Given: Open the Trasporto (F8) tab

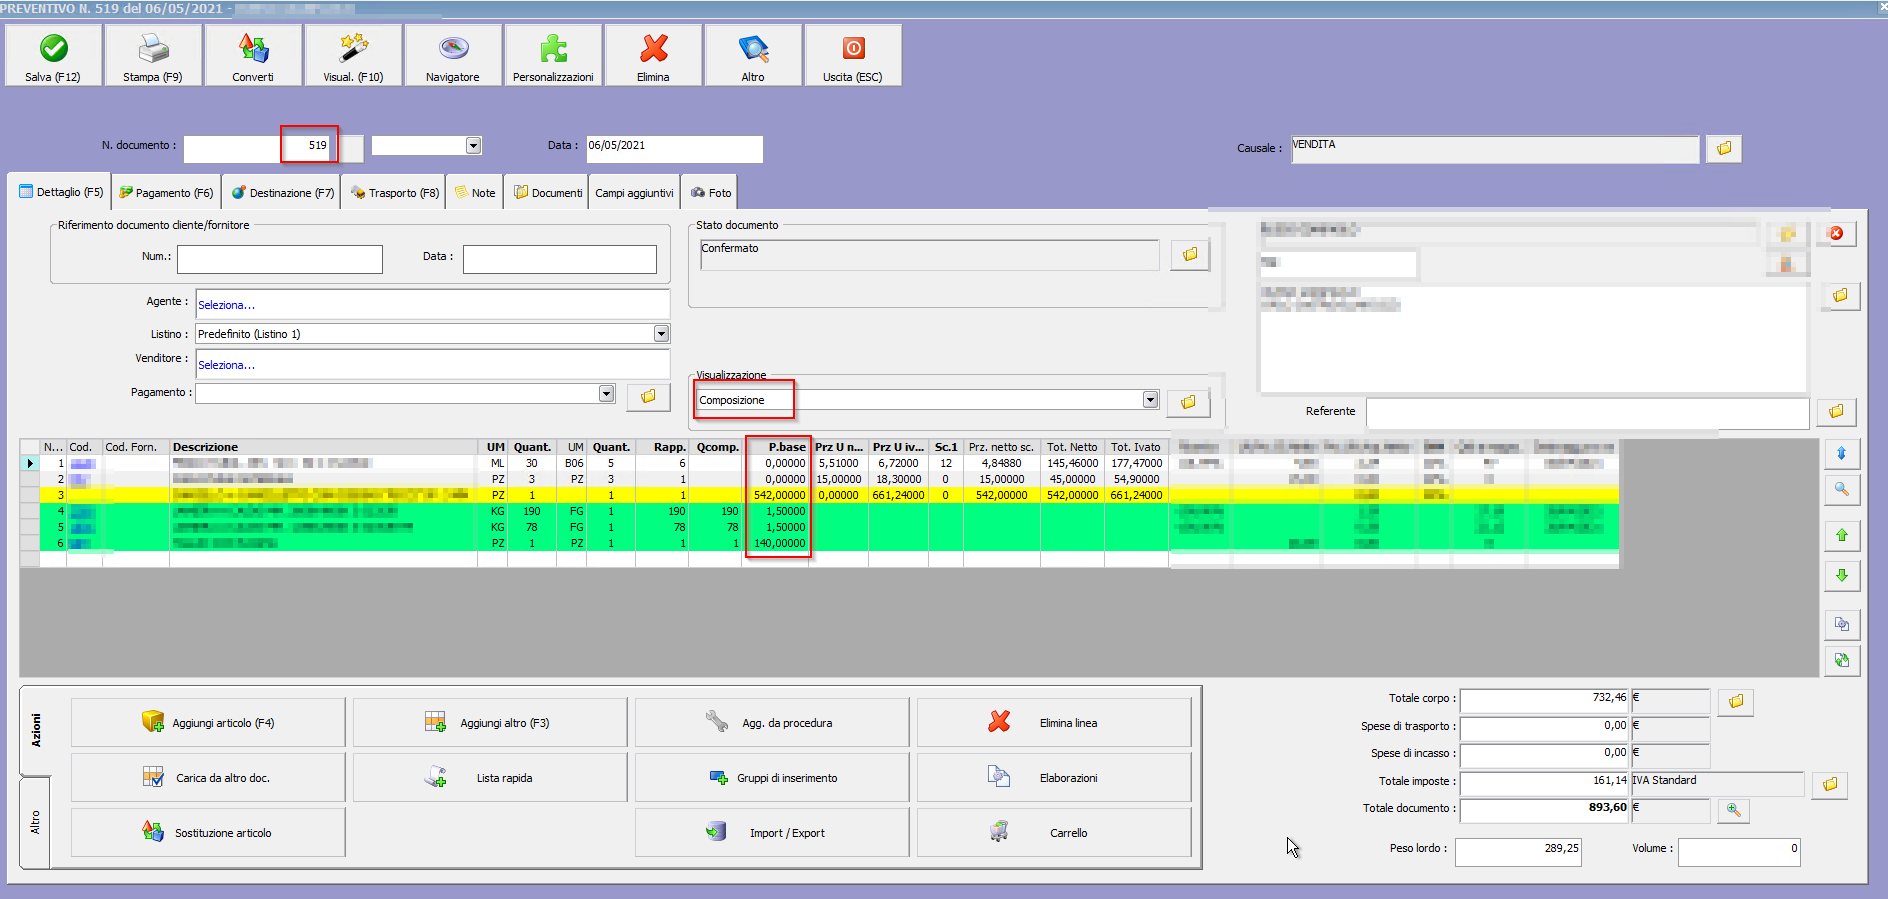Looking at the screenshot, I should [x=394, y=193].
